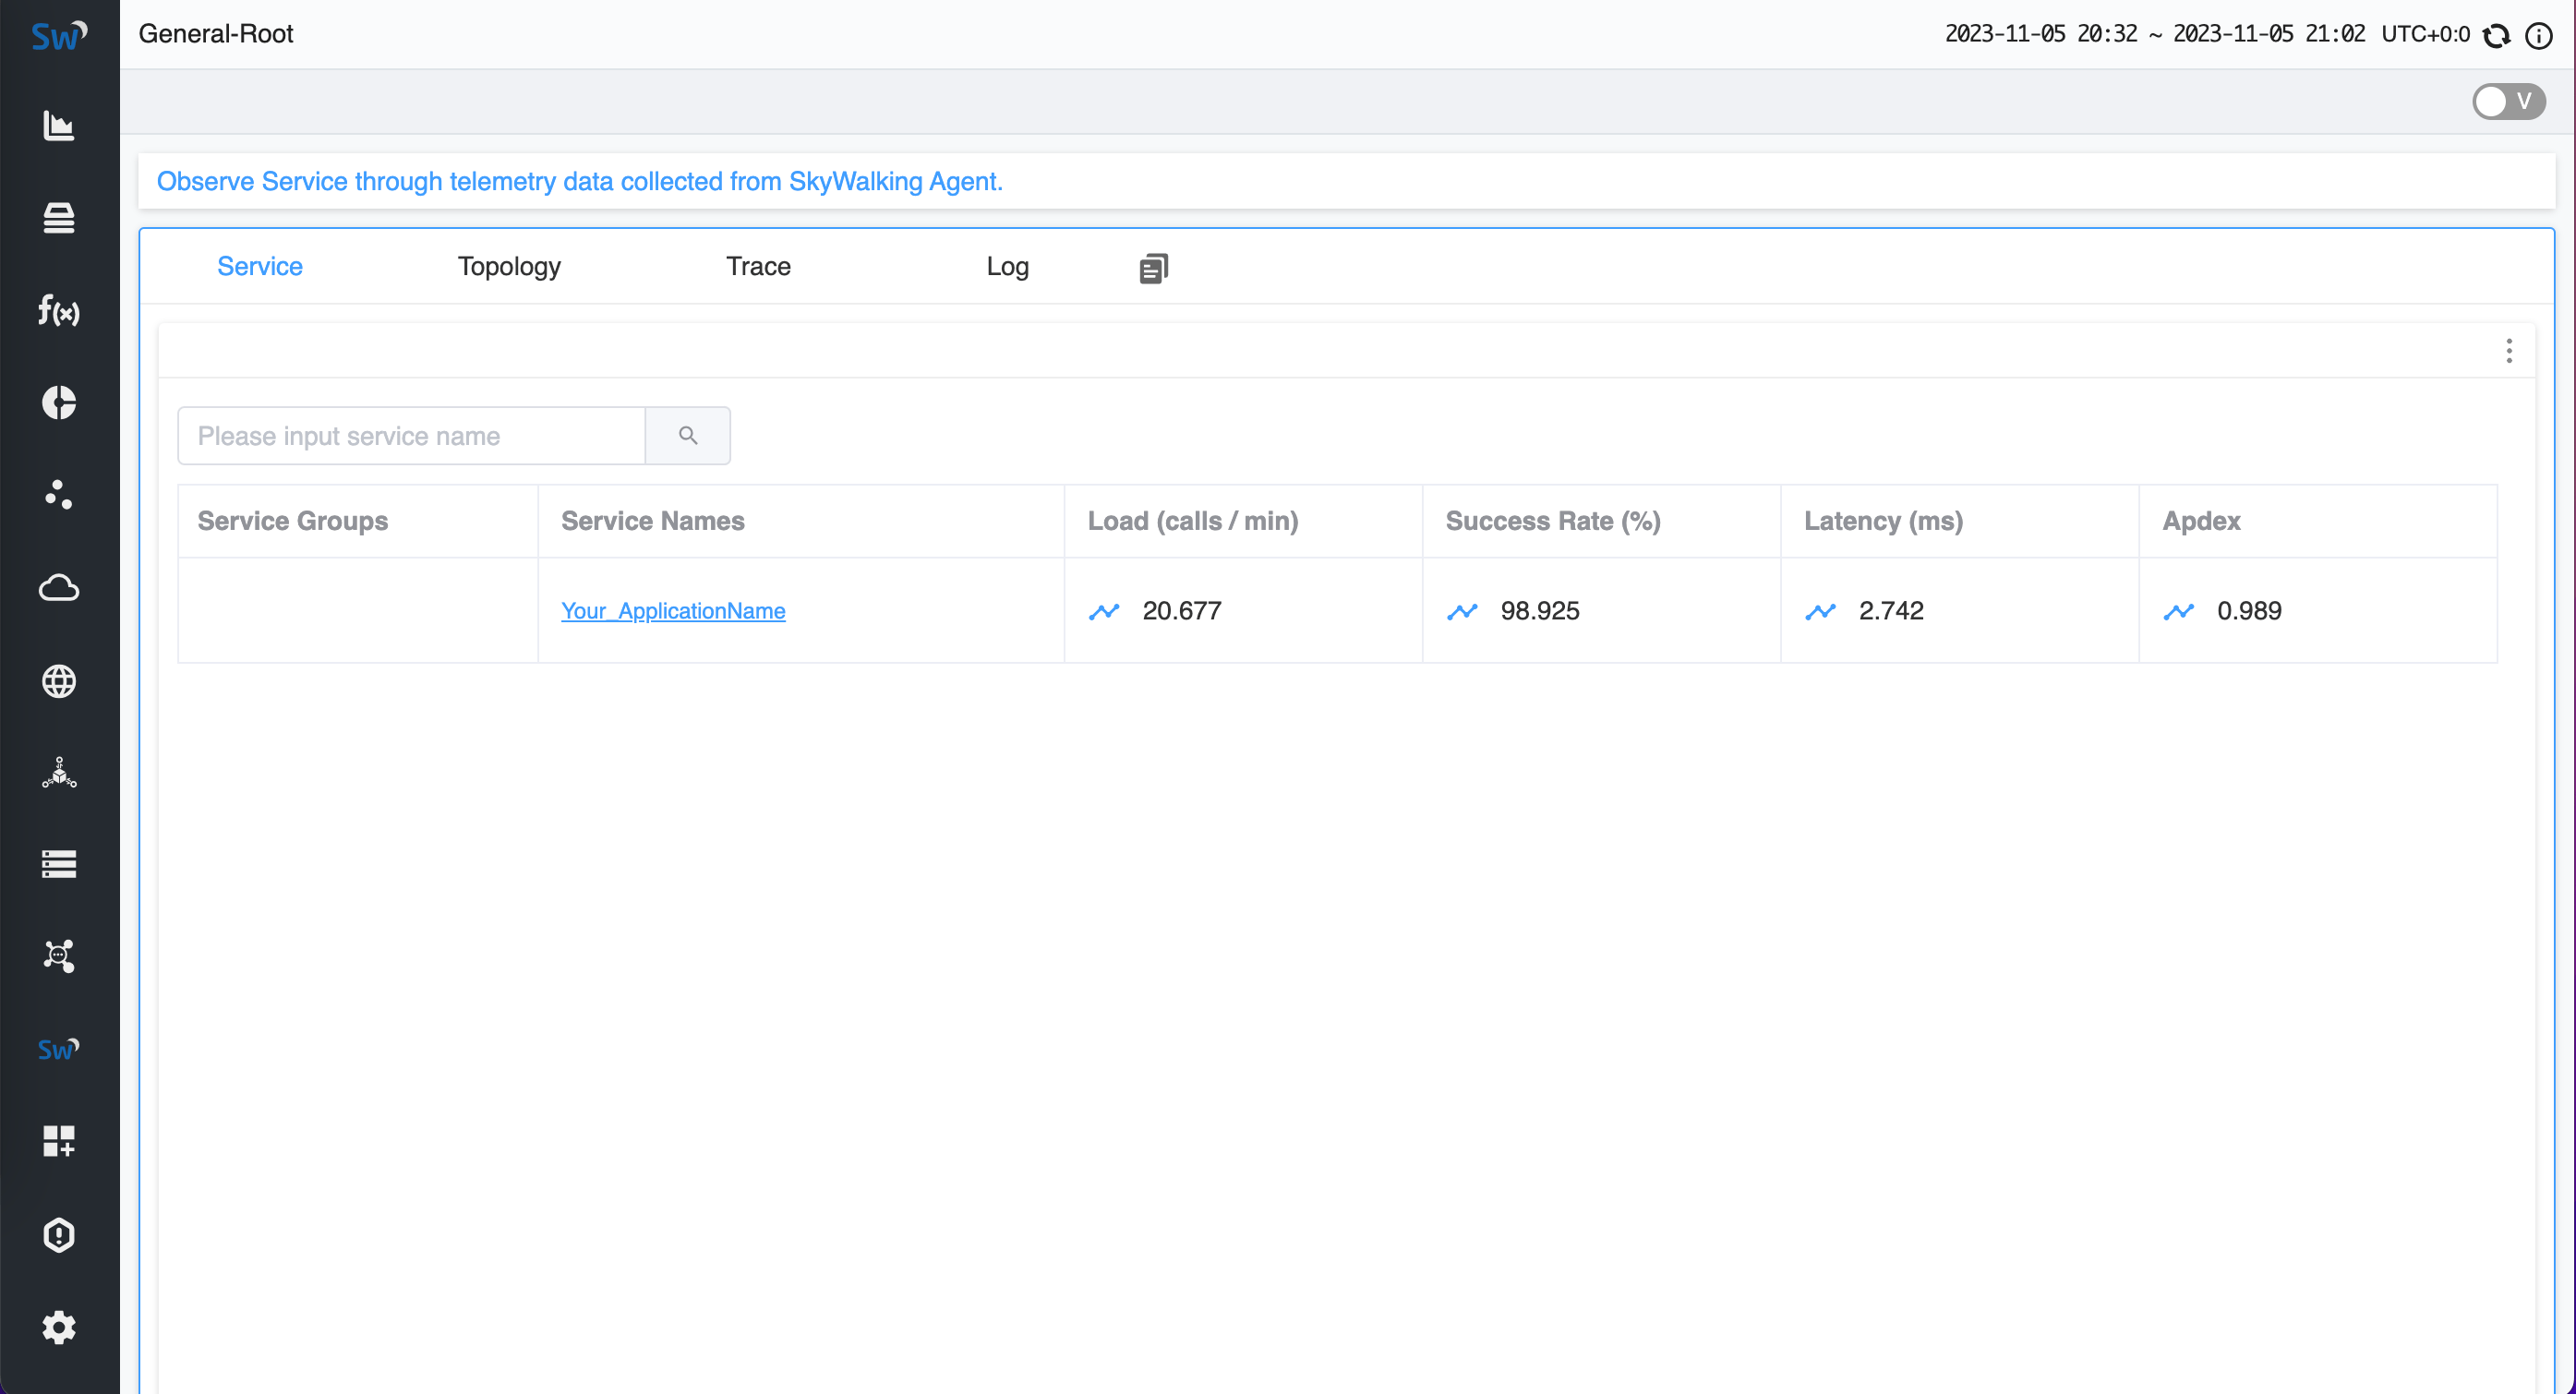The height and width of the screenshot is (1394, 2576).
Task: Click the reload time range icon
Action: coord(2497,36)
